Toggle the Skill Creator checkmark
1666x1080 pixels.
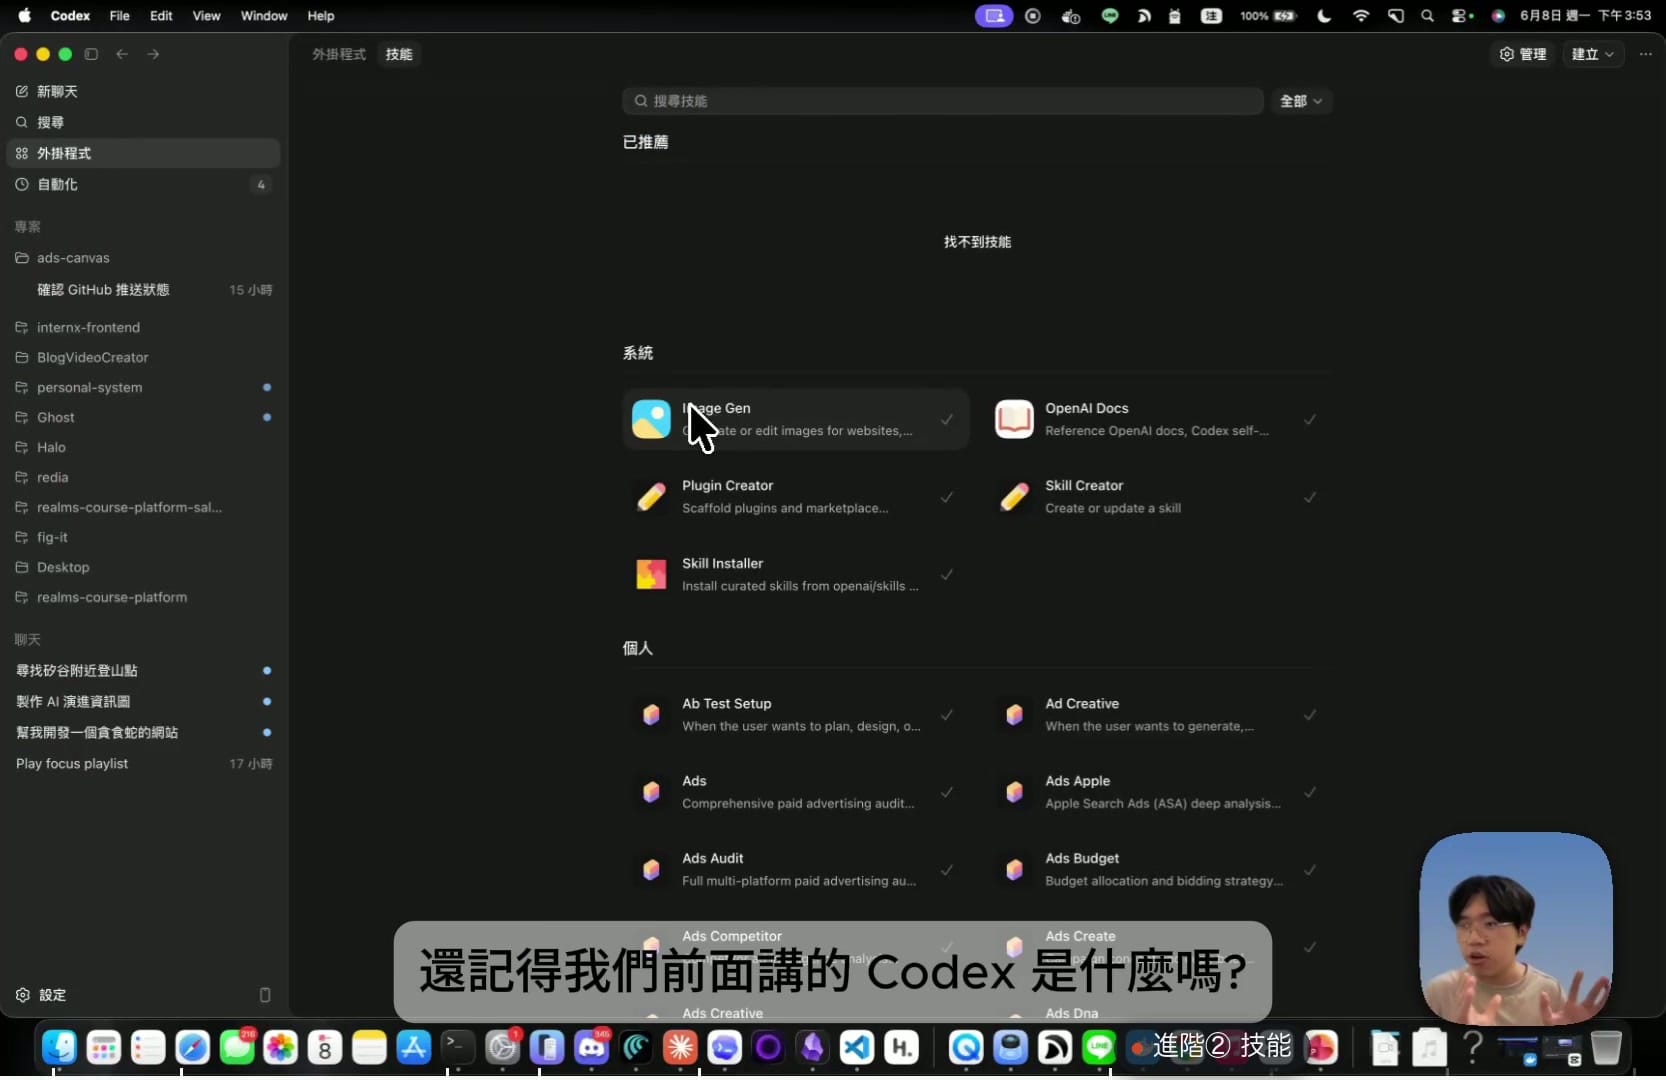[1309, 497]
